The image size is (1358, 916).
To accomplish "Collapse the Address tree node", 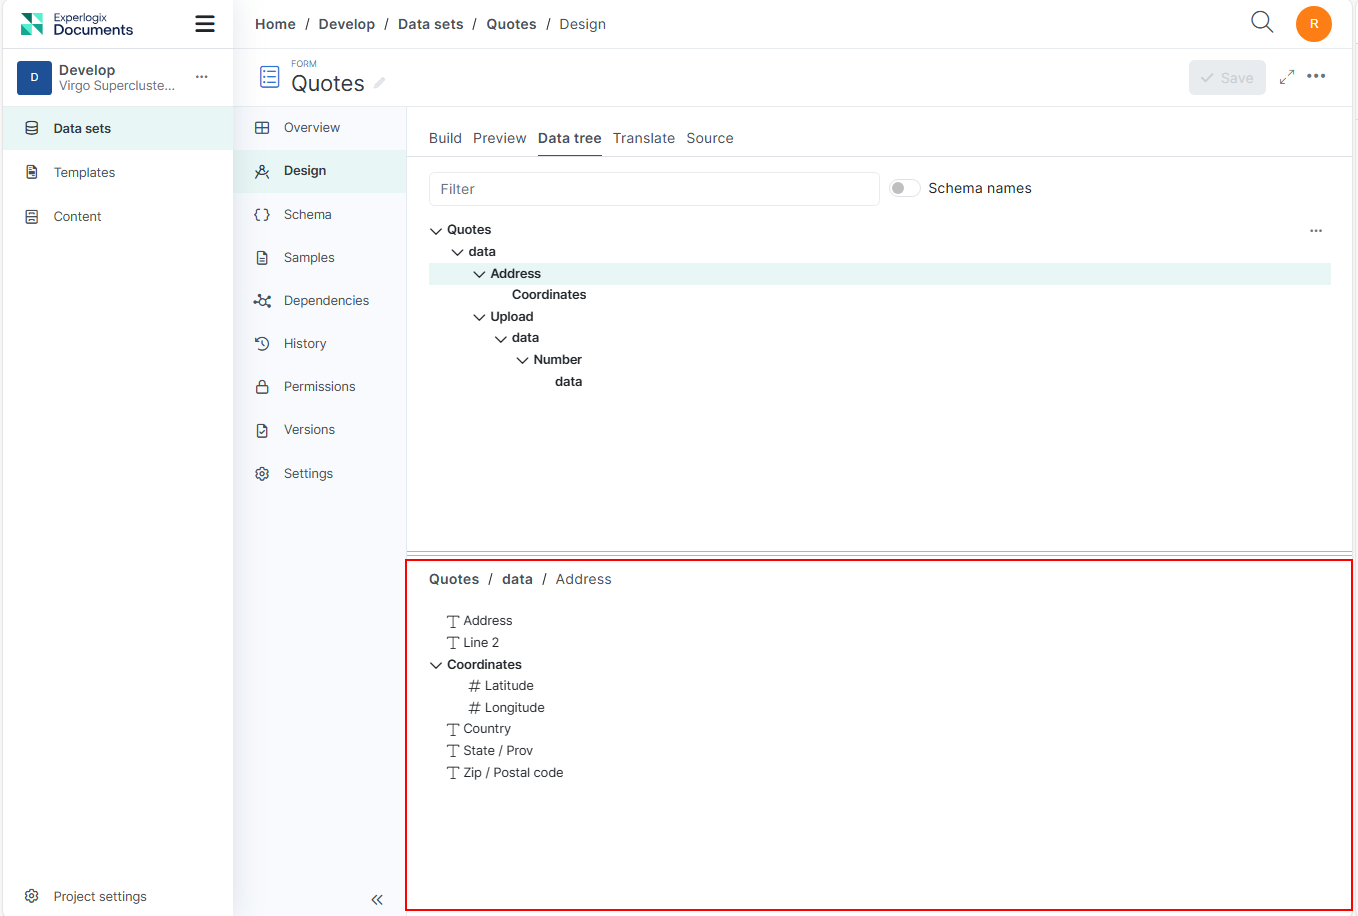I will pos(479,274).
